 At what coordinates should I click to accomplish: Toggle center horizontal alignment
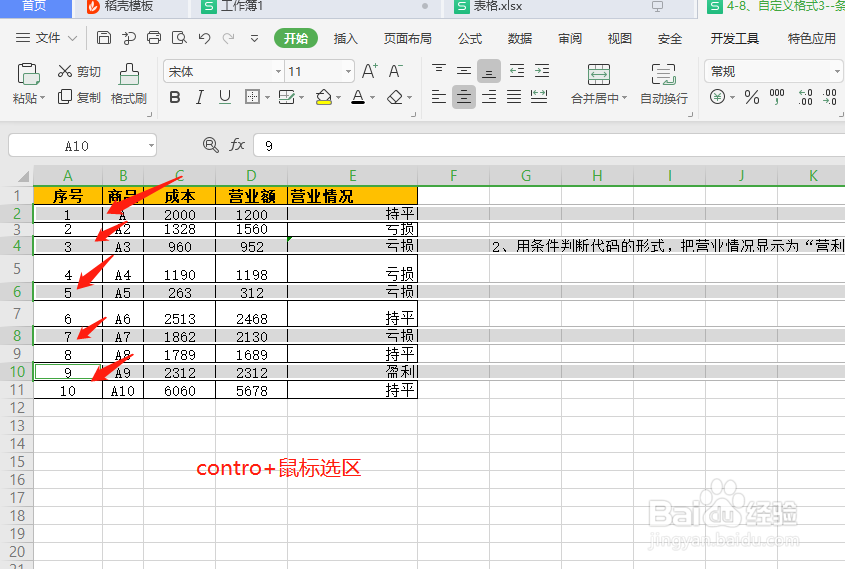pyautogui.click(x=463, y=97)
